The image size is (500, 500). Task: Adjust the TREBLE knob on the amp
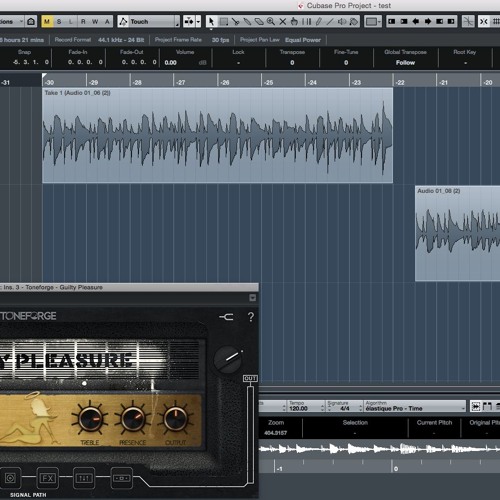tap(90, 419)
